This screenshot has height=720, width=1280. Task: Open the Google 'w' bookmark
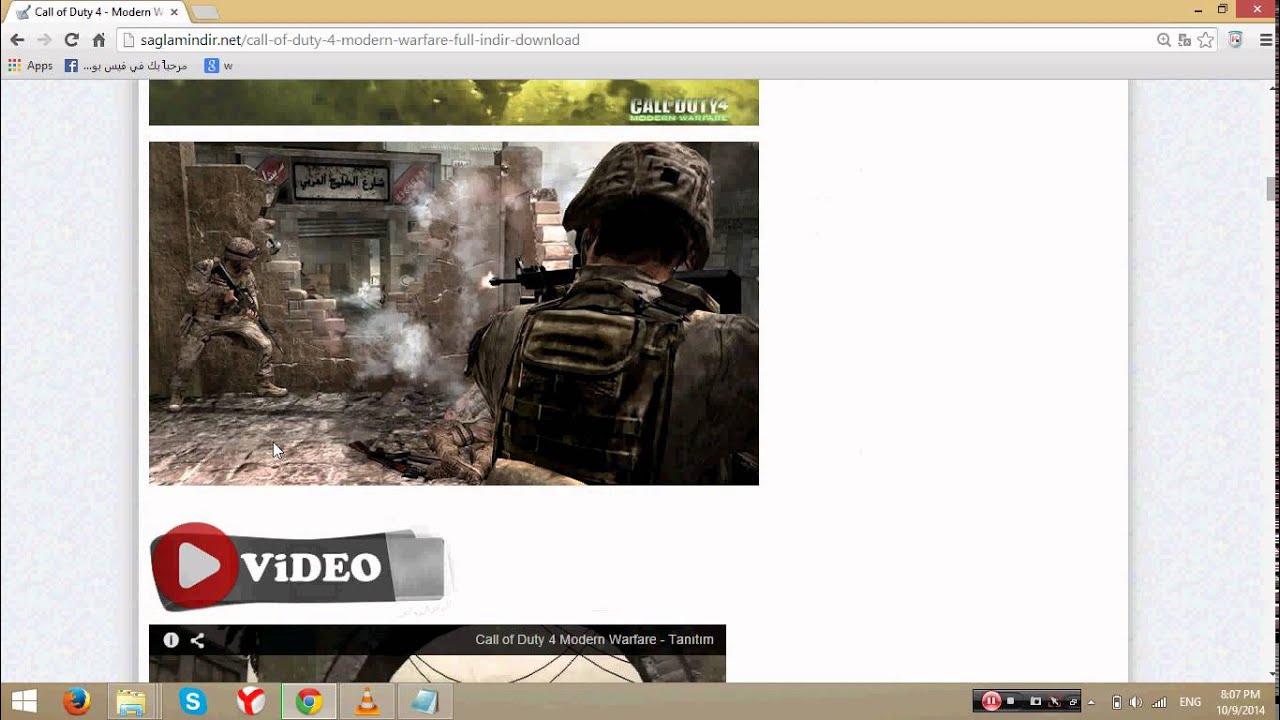tap(219, 66)
